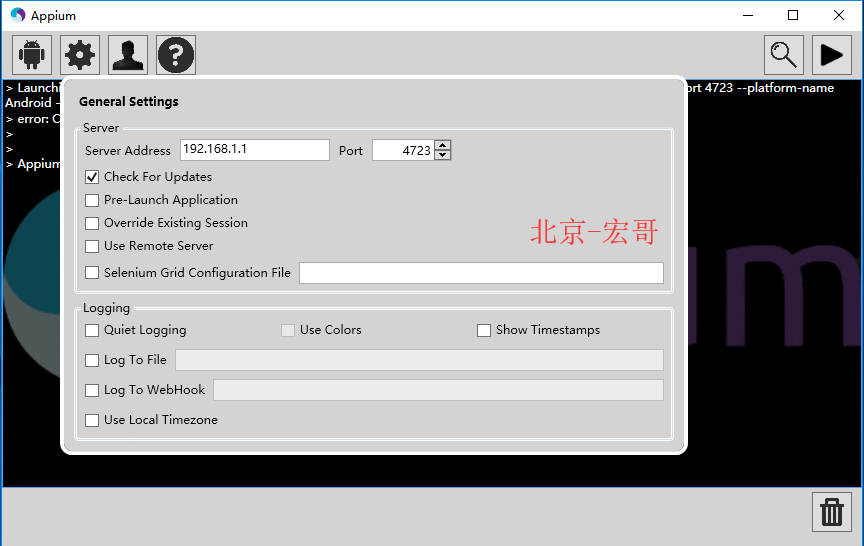The width and height of the screenshot is (864, 546).
Task: Enable Log To File checkbox
Action: pos(92,360)
